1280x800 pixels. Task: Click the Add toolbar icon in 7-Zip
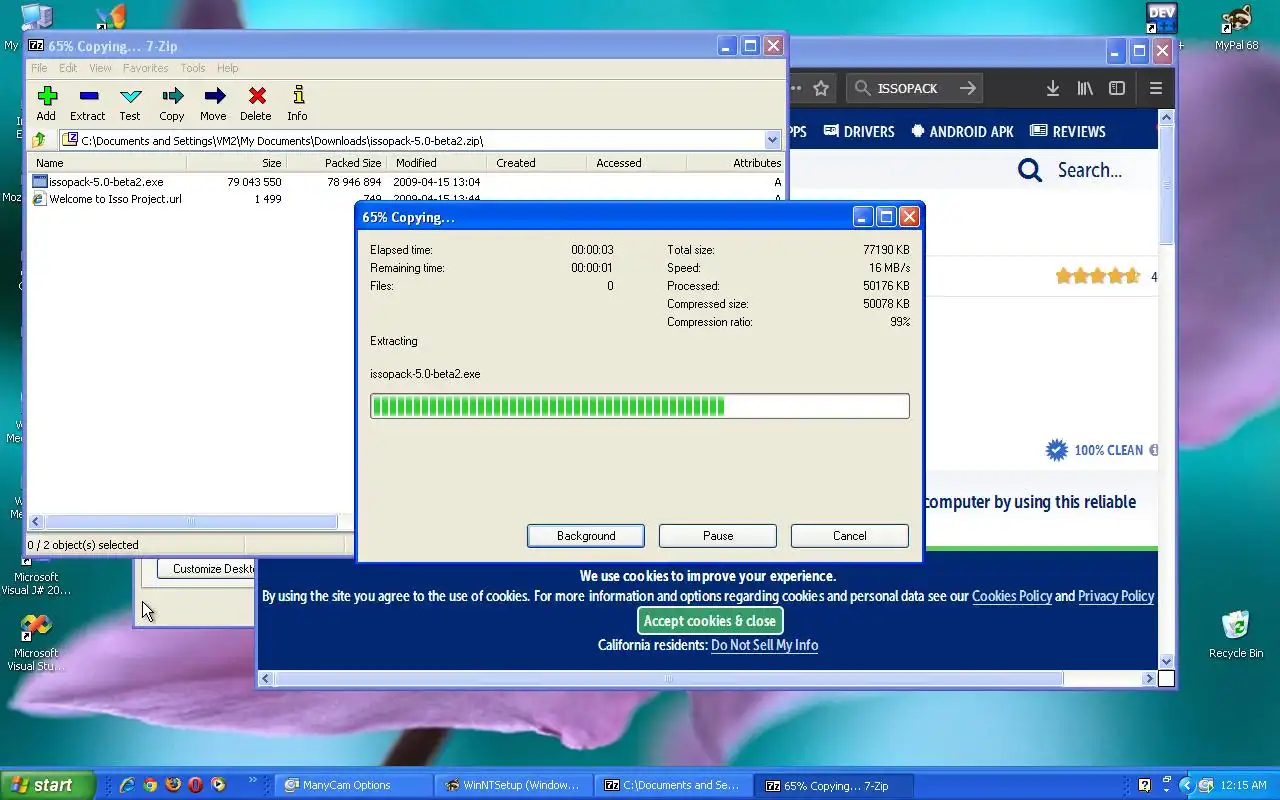46,96
